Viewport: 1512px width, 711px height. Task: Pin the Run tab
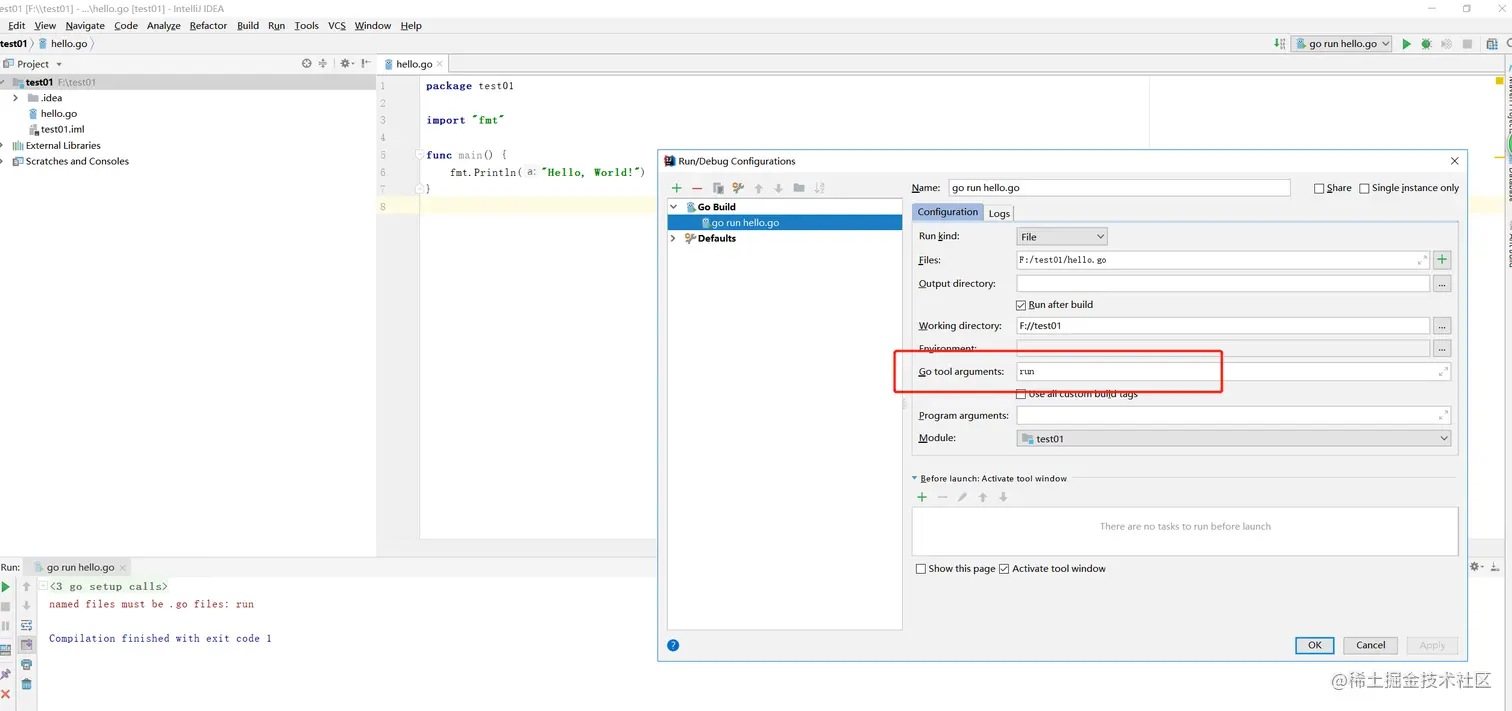[6, 674]
